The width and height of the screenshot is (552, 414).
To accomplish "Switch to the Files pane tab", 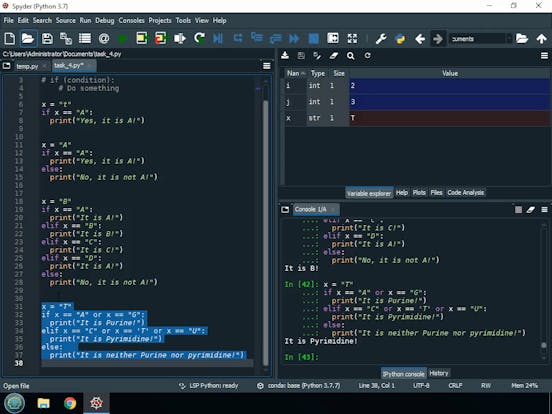I will point(436,193).
